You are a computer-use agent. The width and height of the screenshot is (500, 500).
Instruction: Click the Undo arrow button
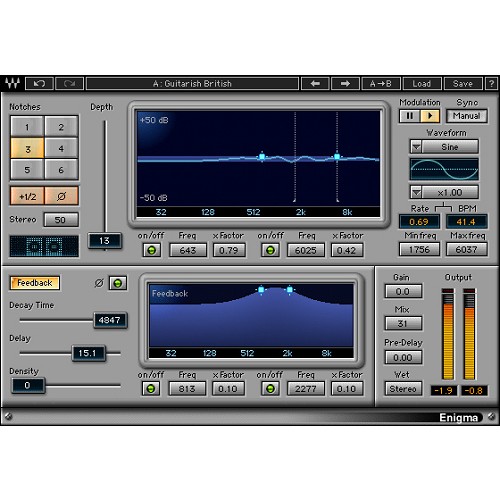tap(39, 83)
